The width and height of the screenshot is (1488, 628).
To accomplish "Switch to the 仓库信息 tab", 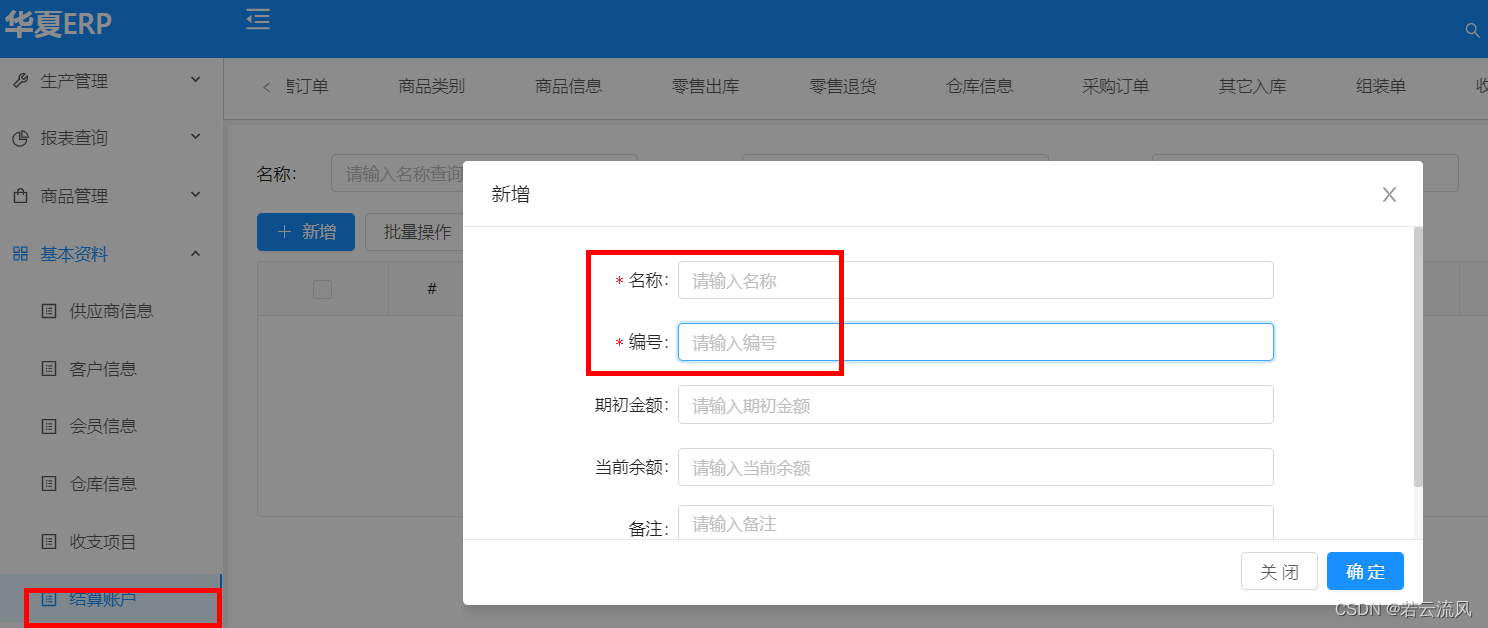I will click(980, 86).
